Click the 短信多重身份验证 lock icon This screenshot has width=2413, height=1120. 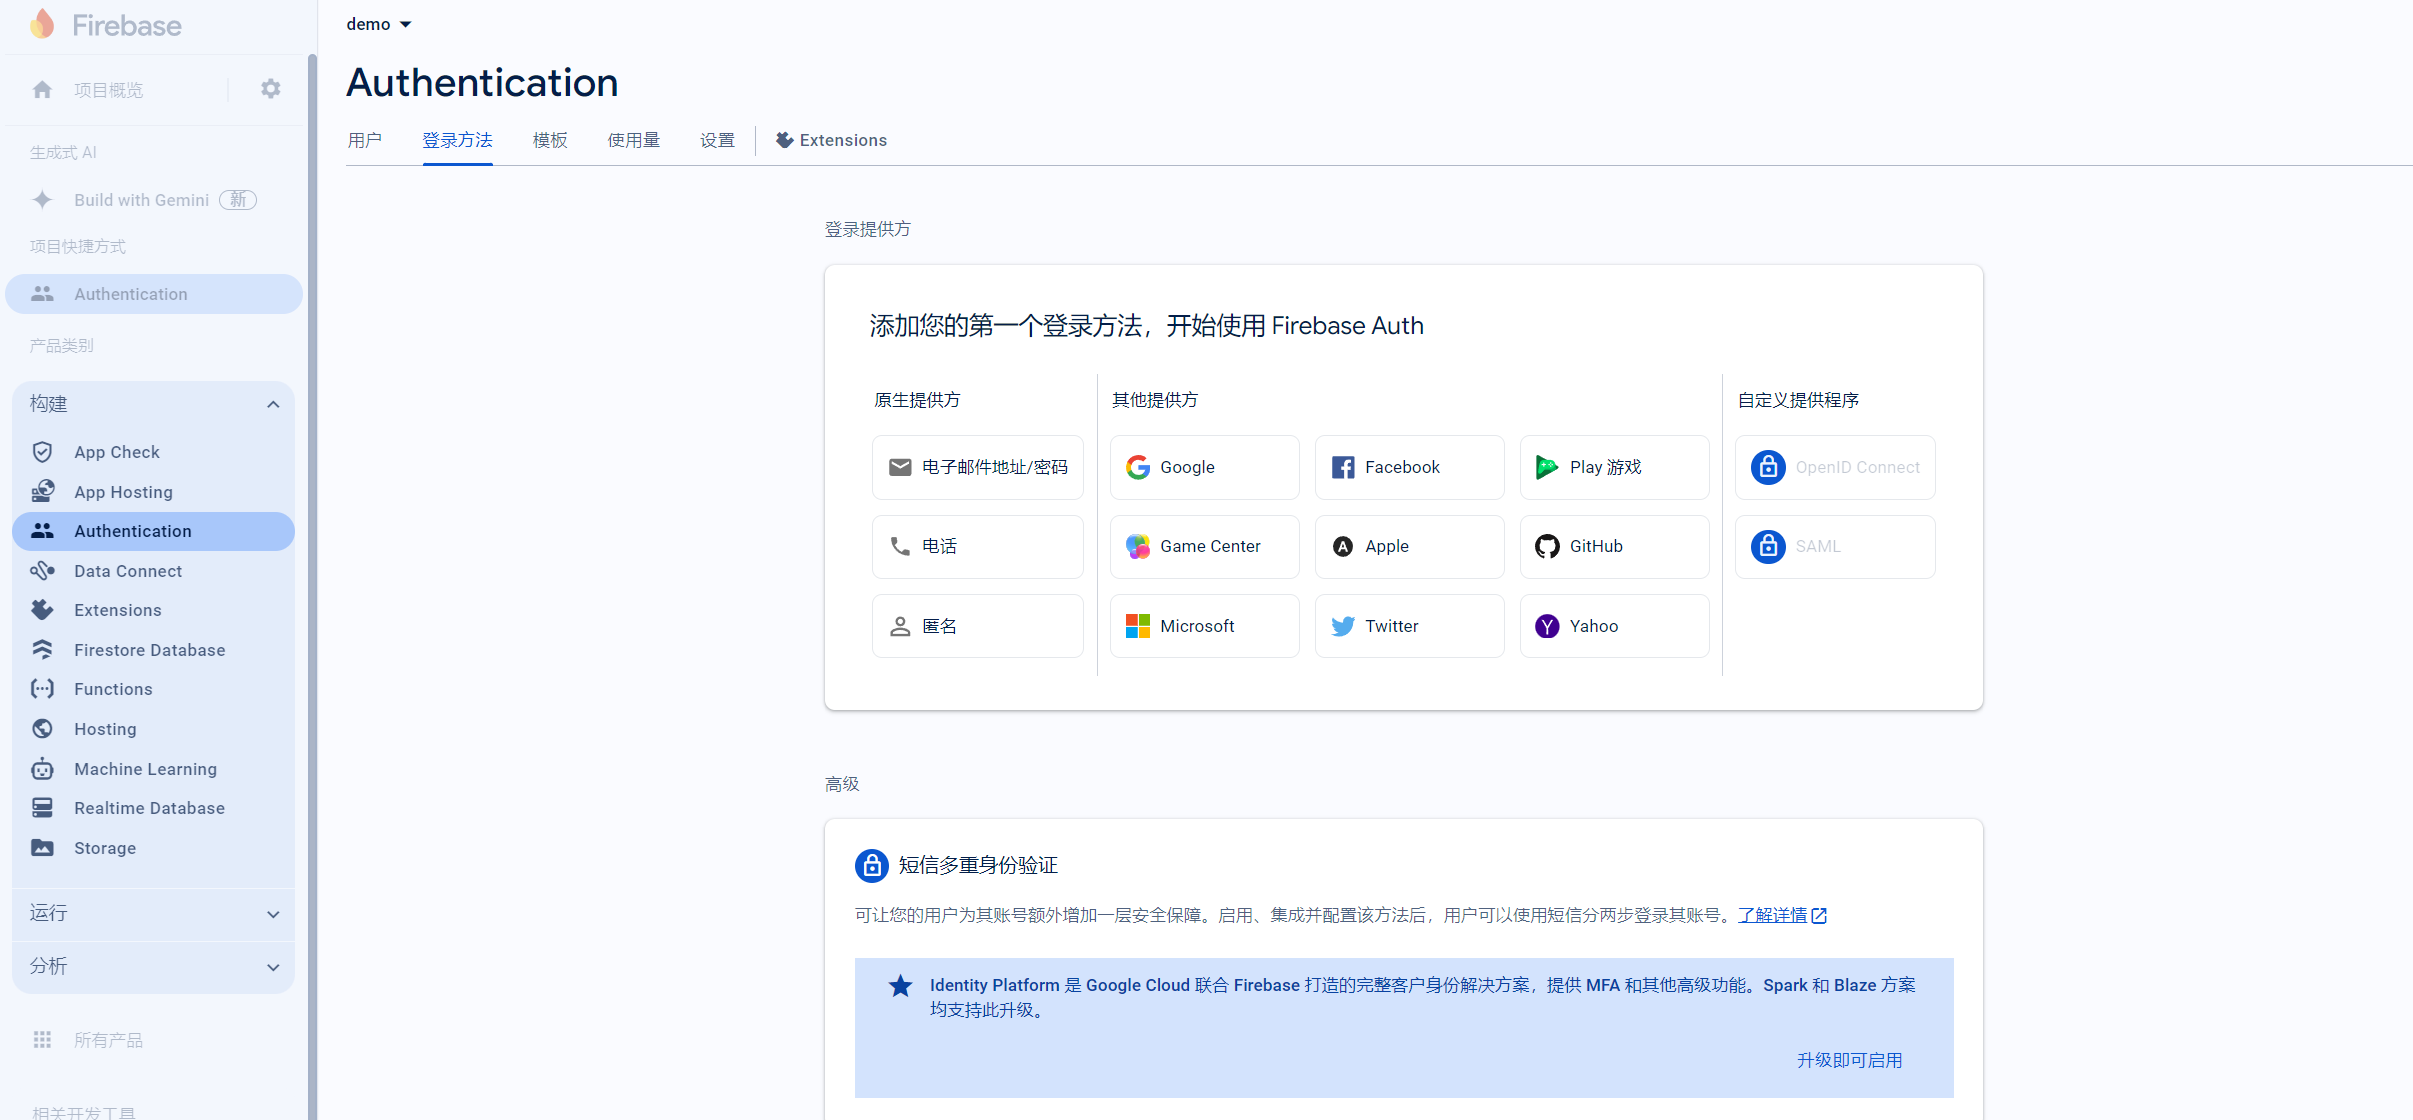point(872,865)
